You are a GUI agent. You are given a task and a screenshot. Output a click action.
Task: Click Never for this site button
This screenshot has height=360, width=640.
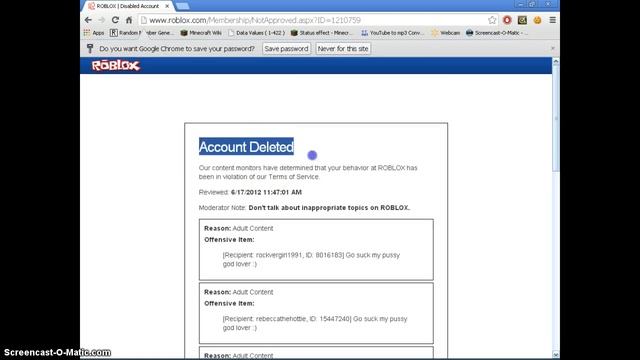(343, 49)
